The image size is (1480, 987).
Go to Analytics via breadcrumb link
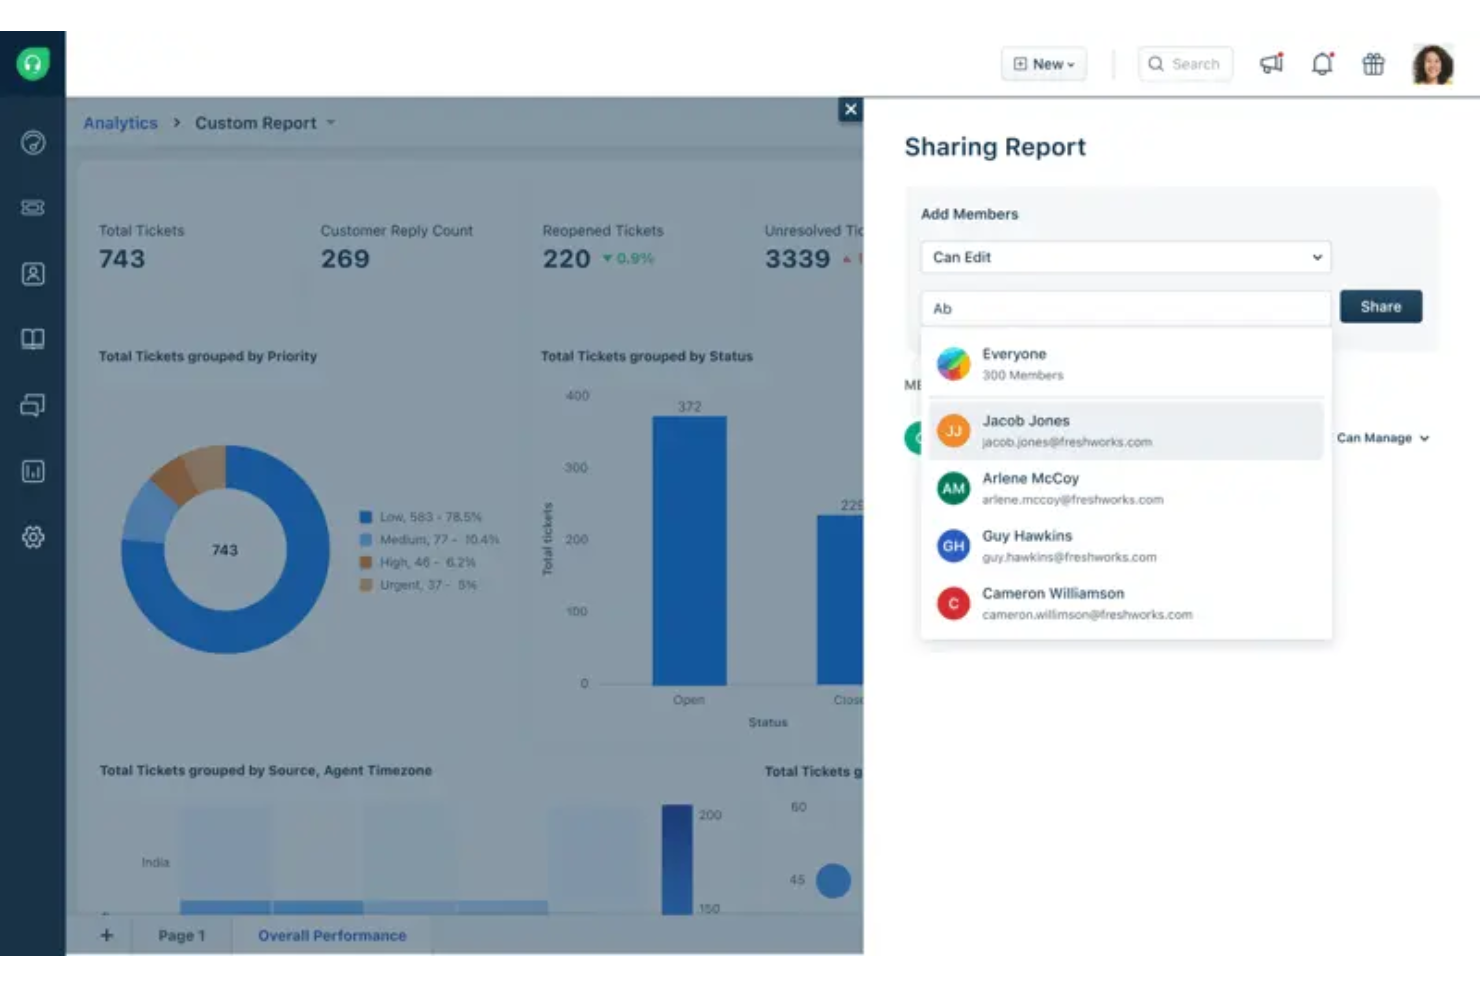tap(120, 122)
